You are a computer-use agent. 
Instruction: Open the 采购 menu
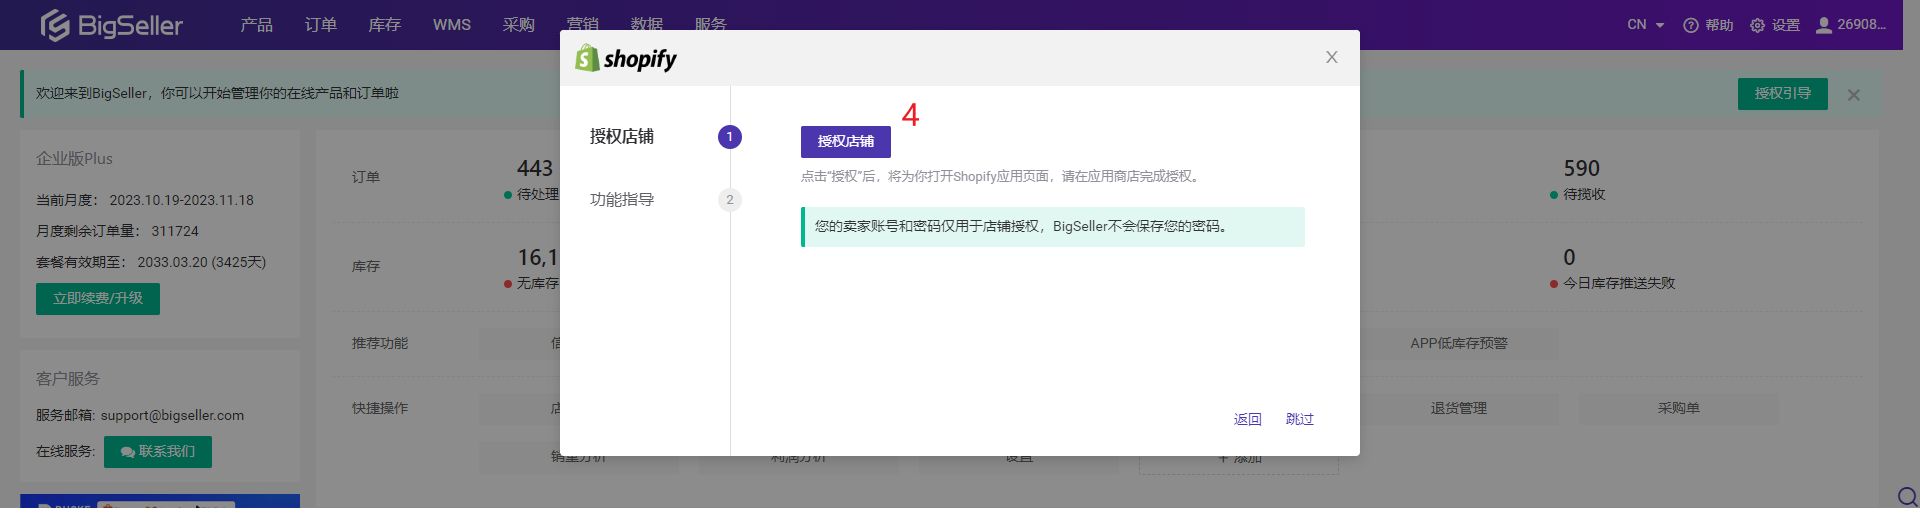coord(518,25)
